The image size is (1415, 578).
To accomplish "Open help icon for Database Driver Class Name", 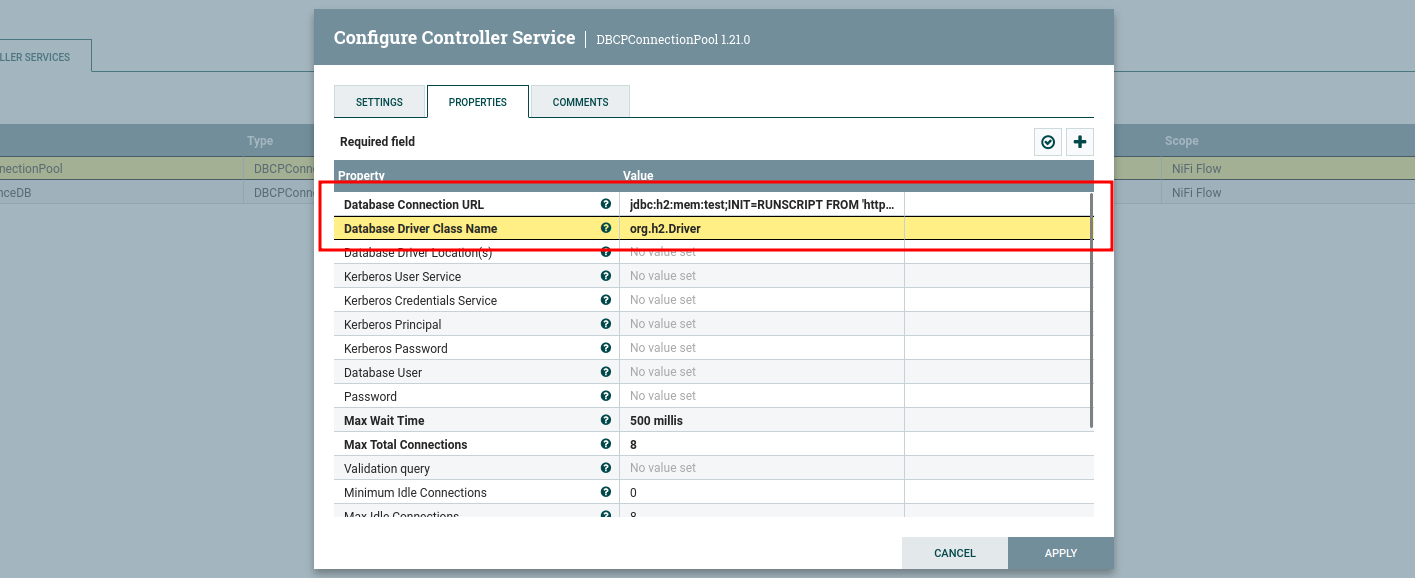I will (606, 228).
